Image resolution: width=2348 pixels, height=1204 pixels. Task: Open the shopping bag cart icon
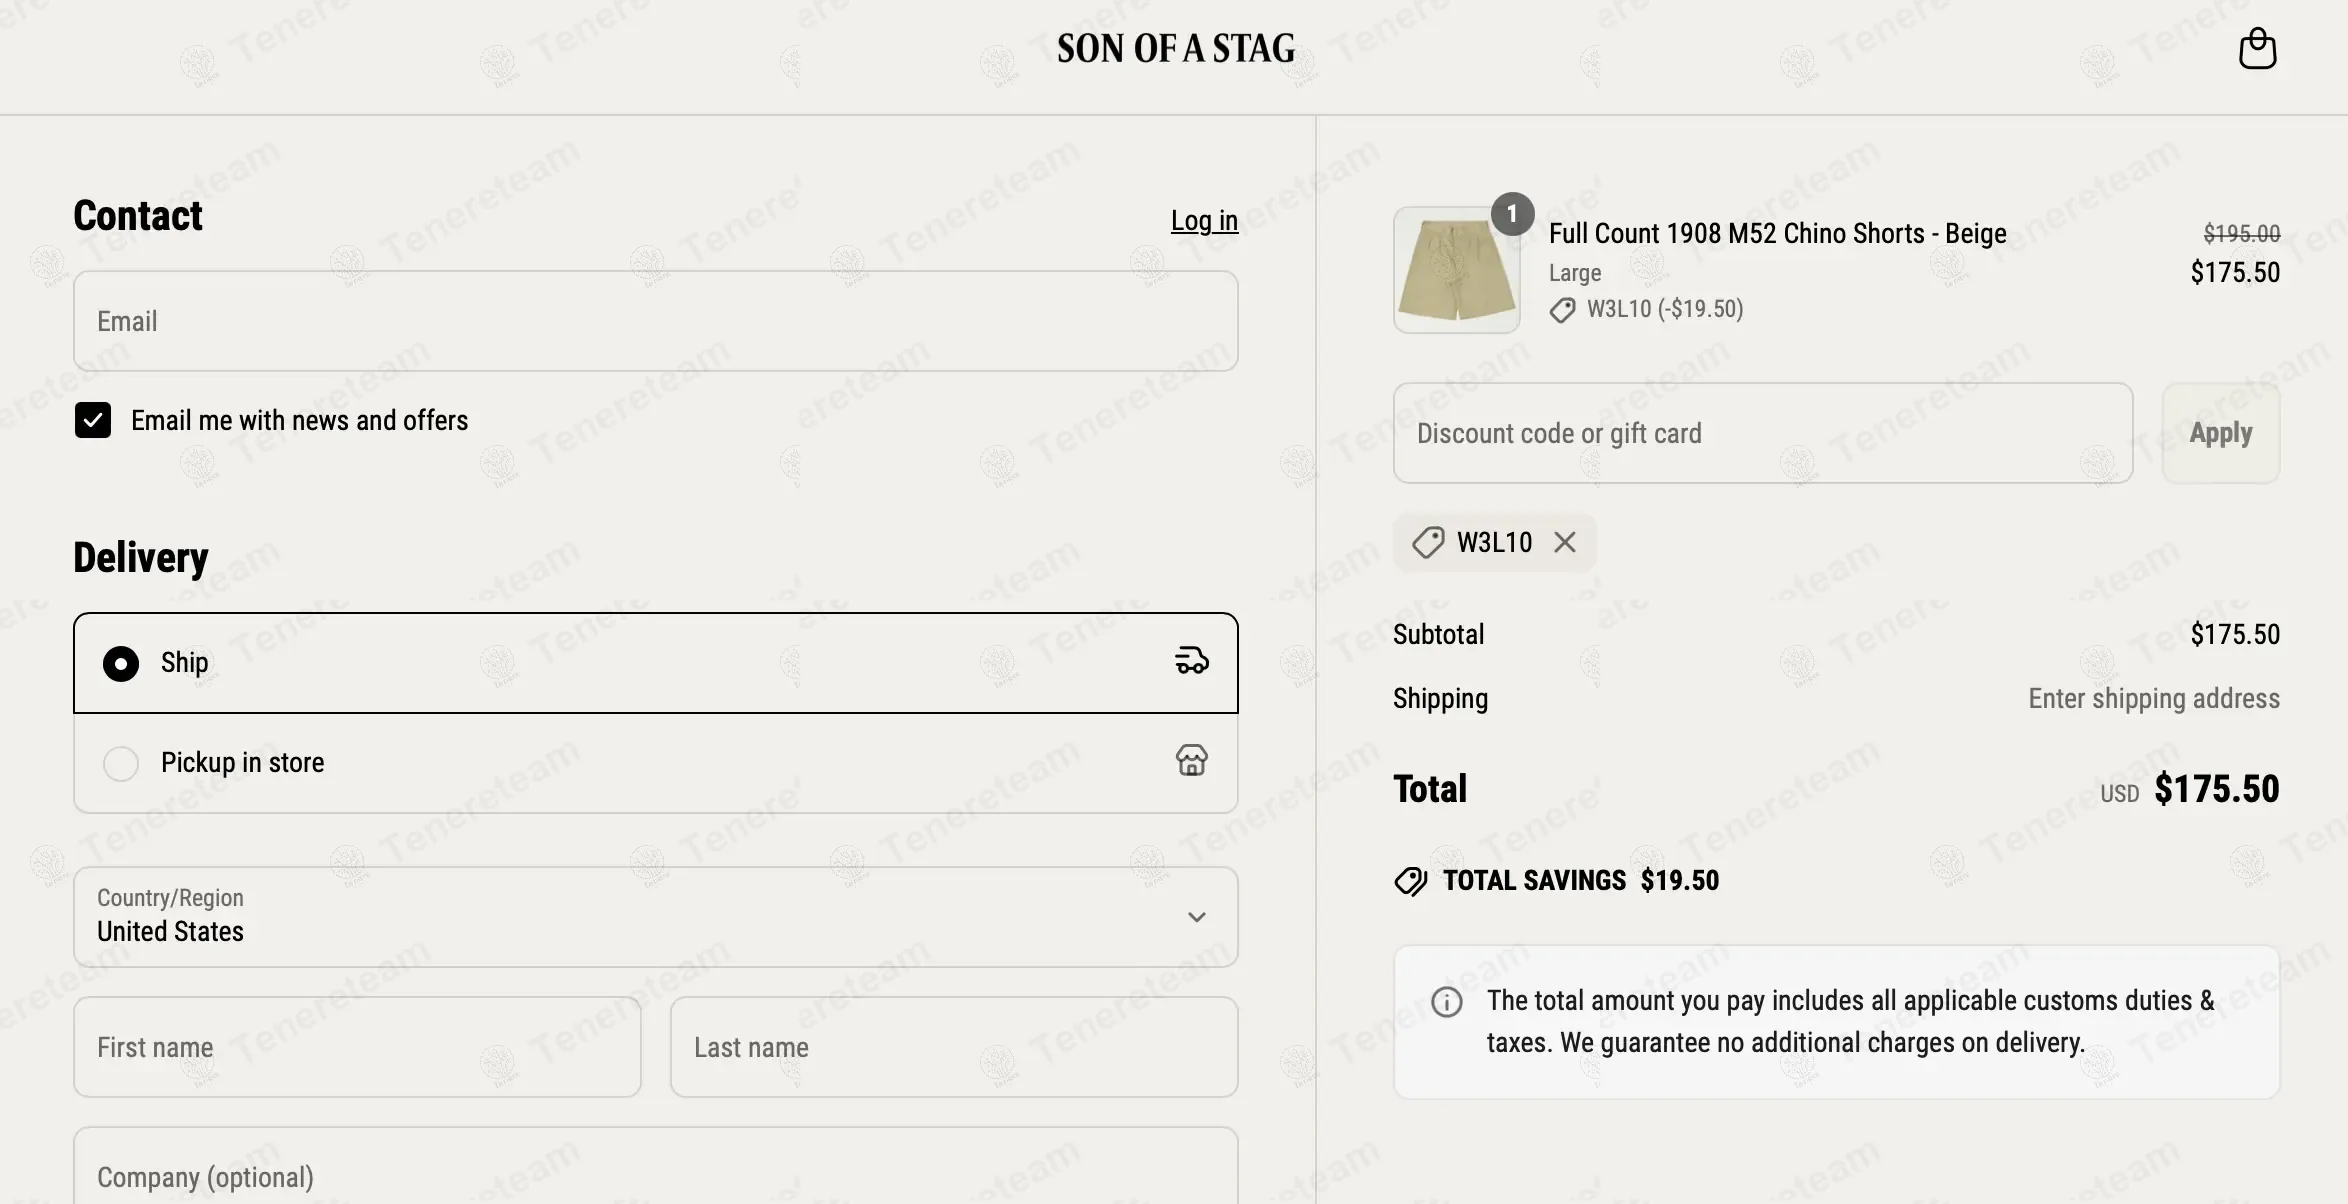(x=2257, y=48)
